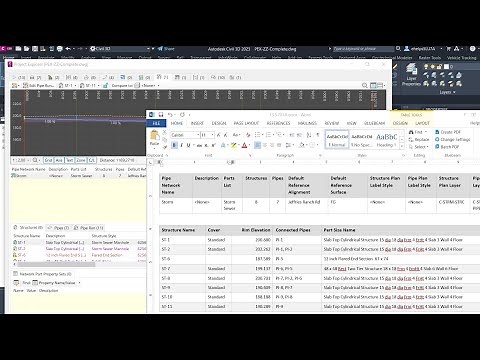Click the Numbering list icon

268,135
